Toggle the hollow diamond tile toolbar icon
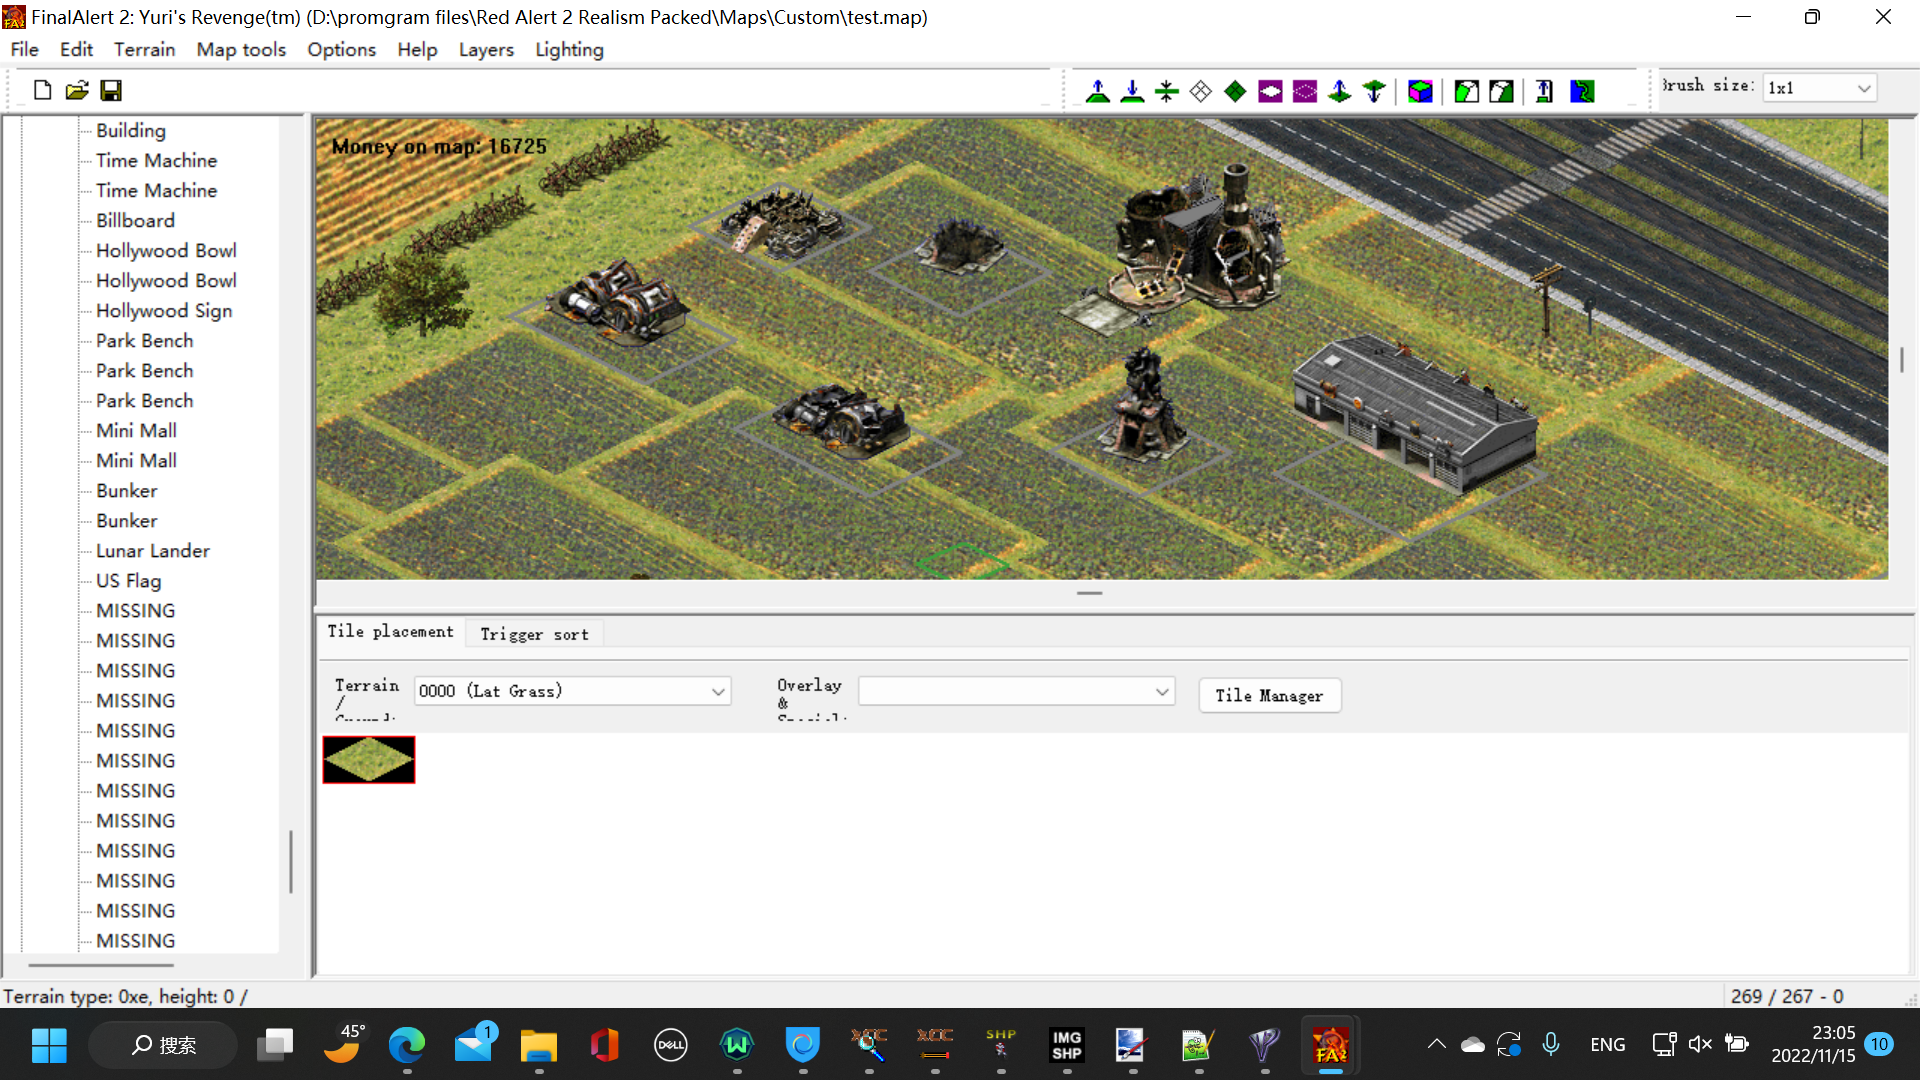Viewport: 1920px width, 1080px height. 1201,91
